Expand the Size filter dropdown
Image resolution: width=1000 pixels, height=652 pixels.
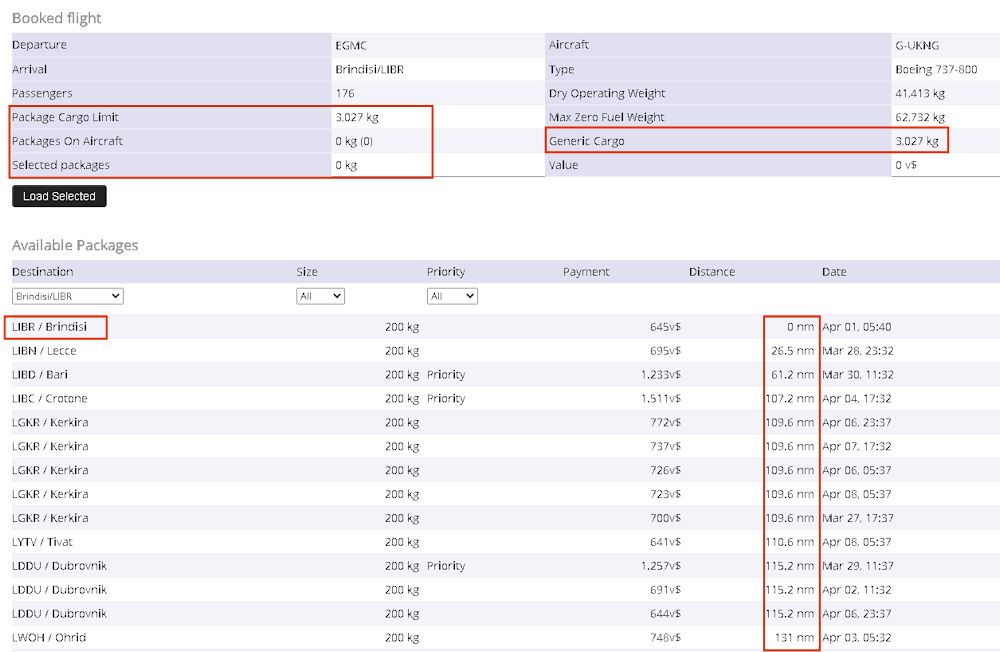coord(320,296)
